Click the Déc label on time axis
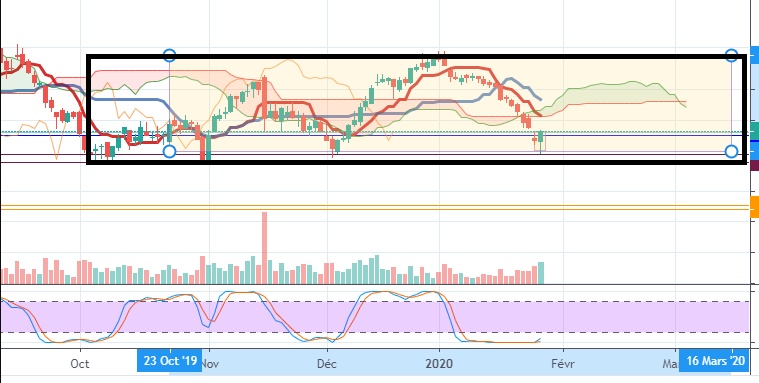Viewport: 759px width, 383px height. [x=327, y=363]
